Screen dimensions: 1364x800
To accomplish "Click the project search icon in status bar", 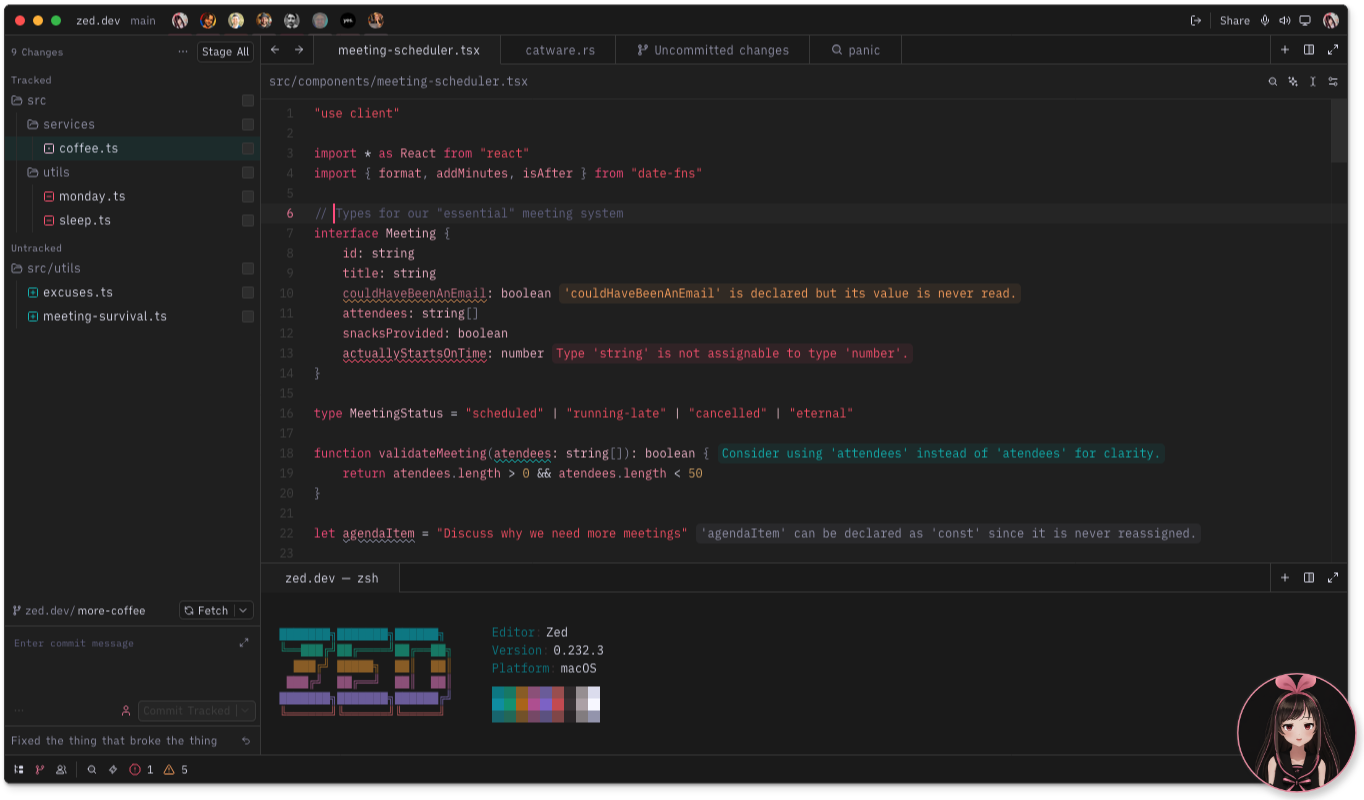I will click(92, 770).
